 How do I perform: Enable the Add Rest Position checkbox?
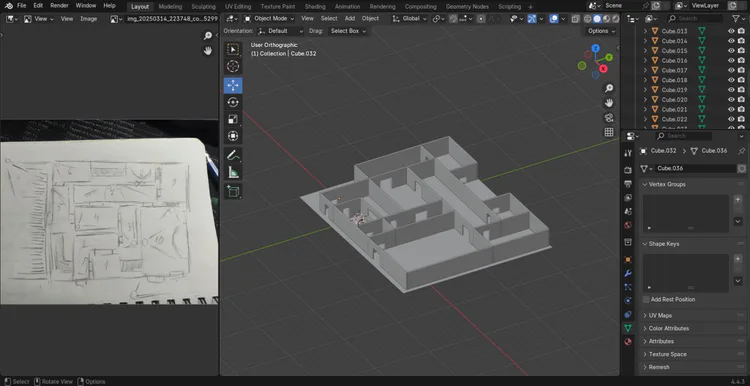tap(646, 299)
